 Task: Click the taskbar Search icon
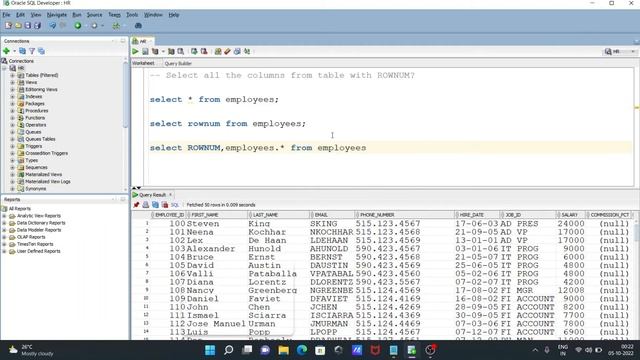(x=229, y=350)
